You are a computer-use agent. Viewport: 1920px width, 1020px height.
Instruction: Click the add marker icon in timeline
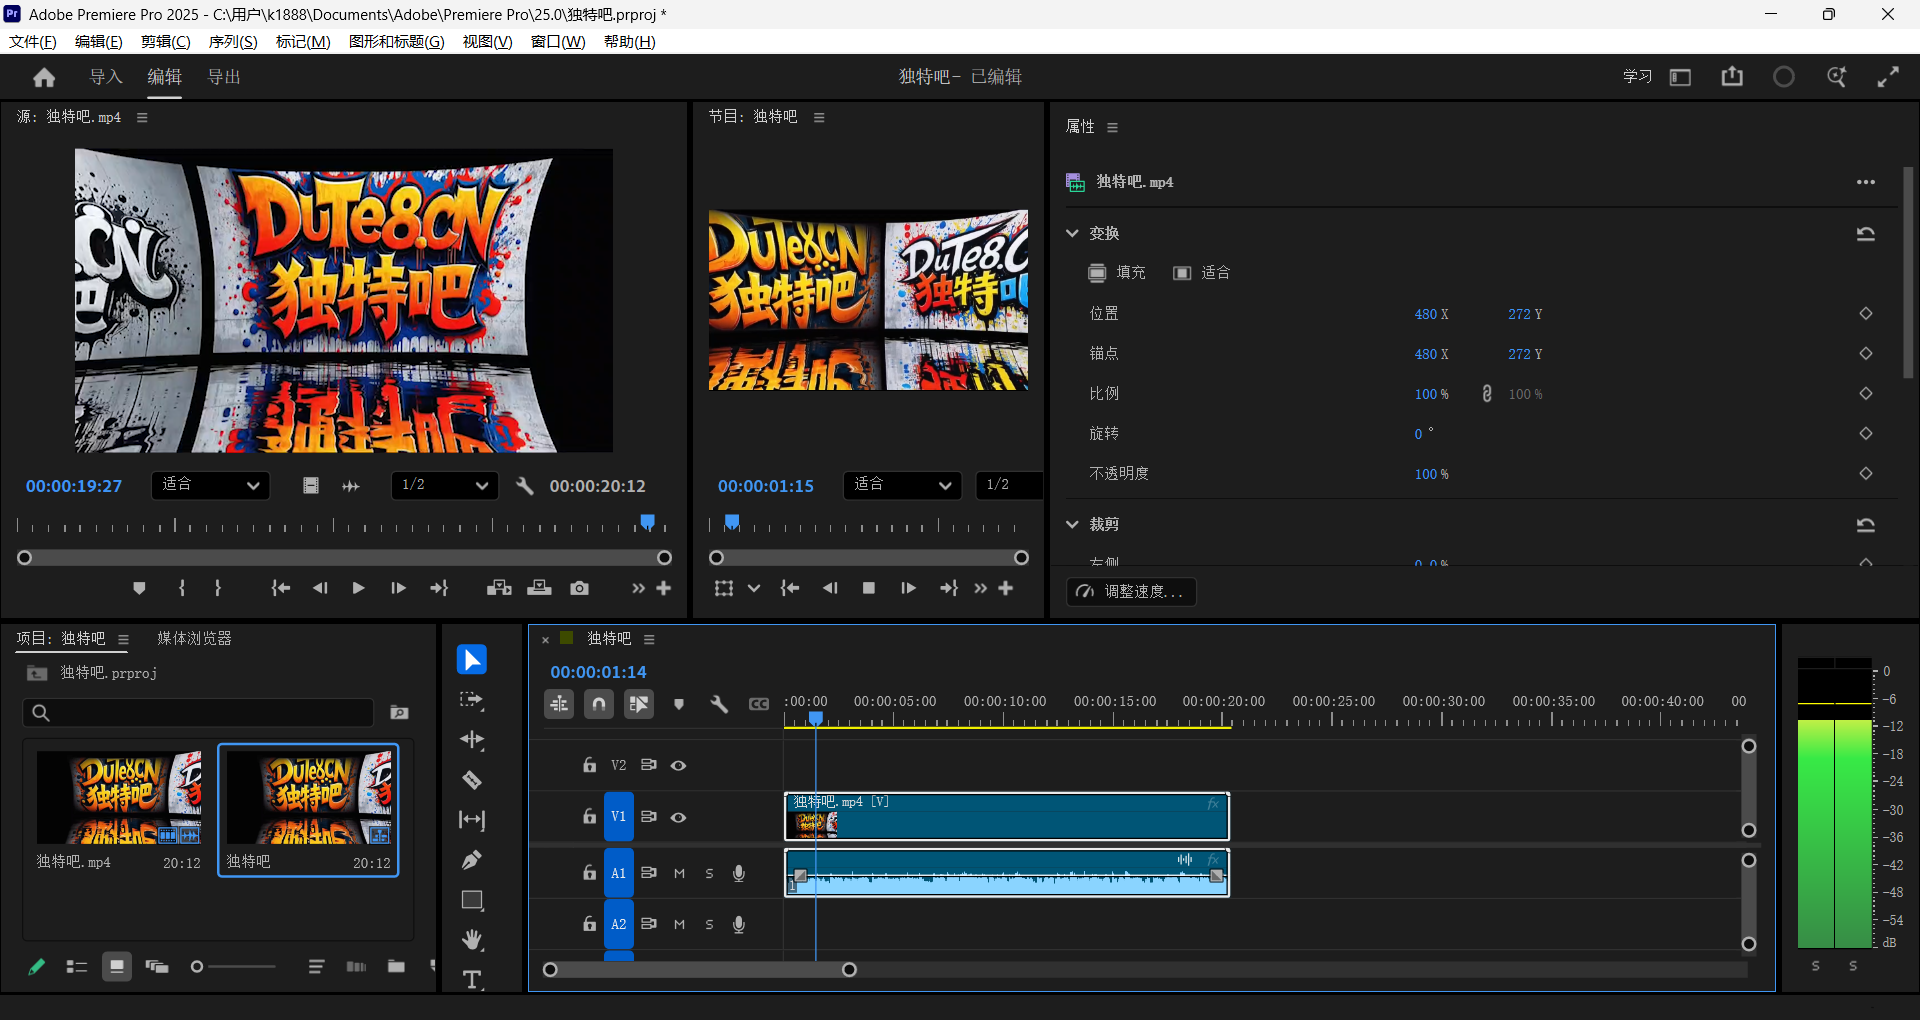[679, 704]
